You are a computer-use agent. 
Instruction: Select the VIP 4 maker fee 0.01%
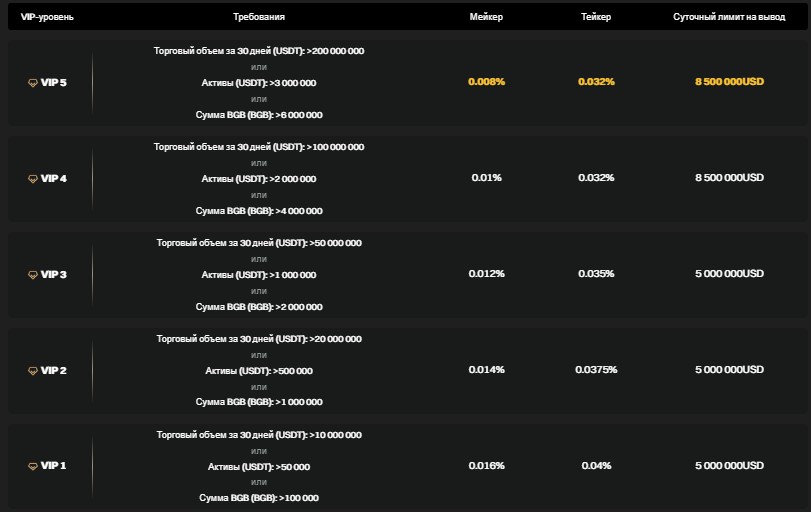[x=486, y=178]
